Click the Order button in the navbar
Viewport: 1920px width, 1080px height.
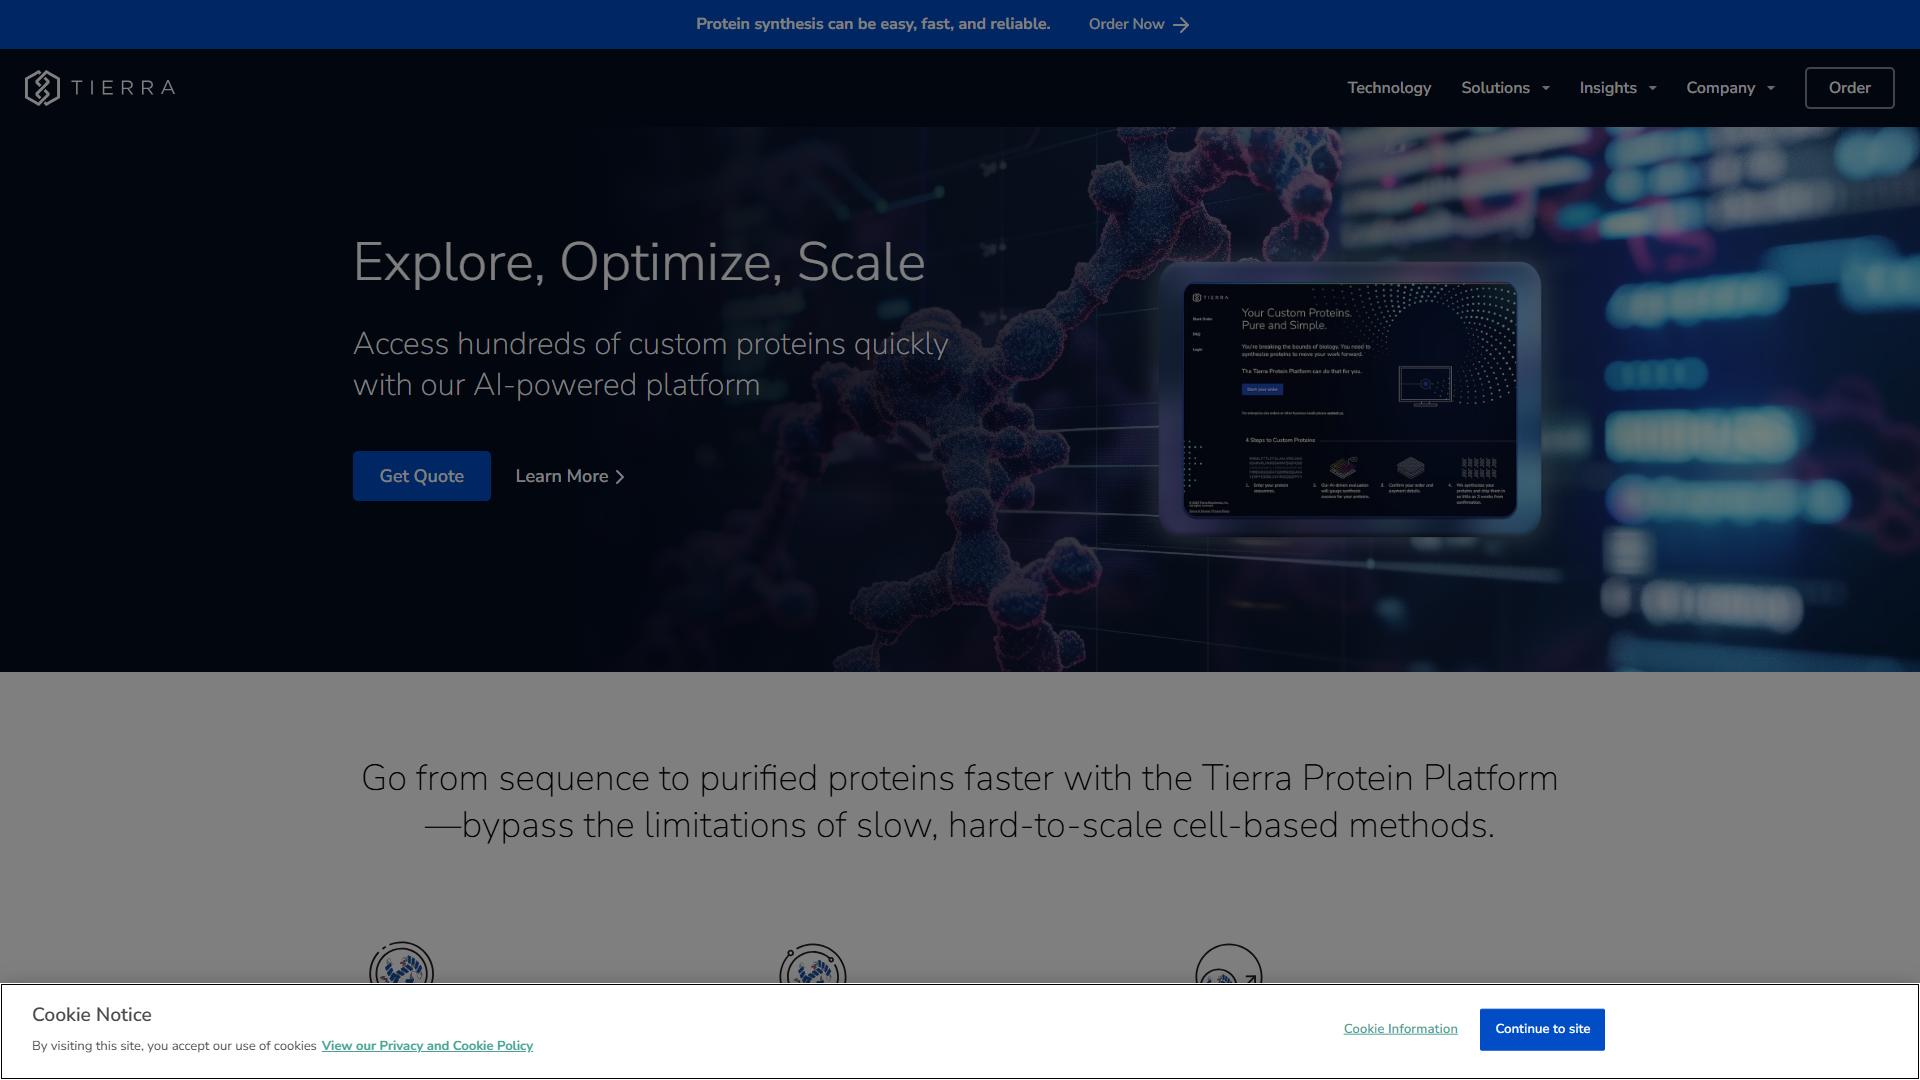1849,88
